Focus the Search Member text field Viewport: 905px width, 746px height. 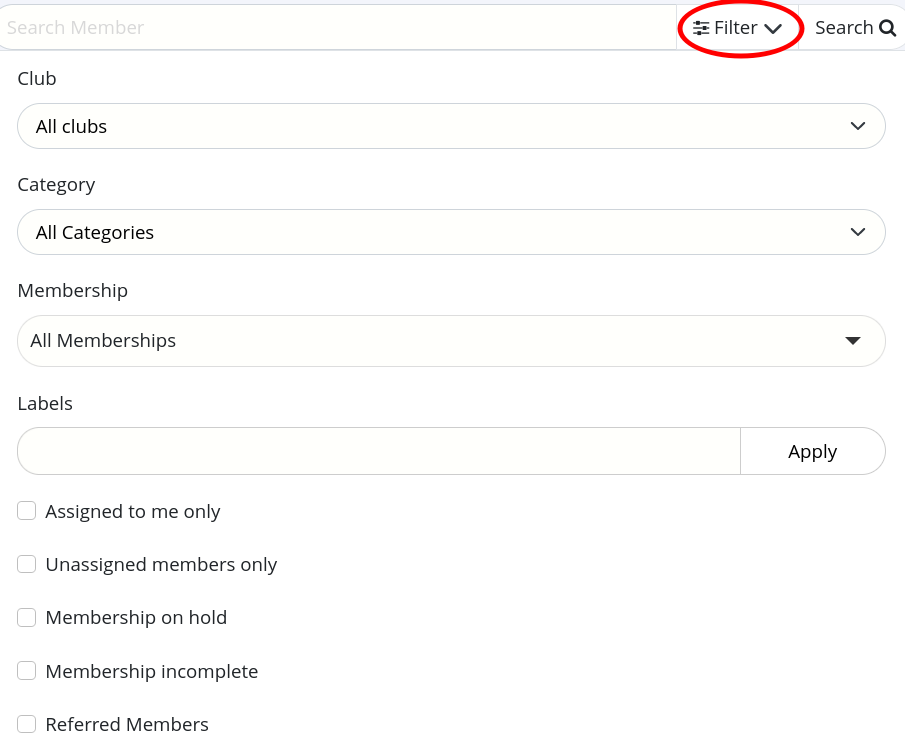pyautogui.click(x=338, y=28)
